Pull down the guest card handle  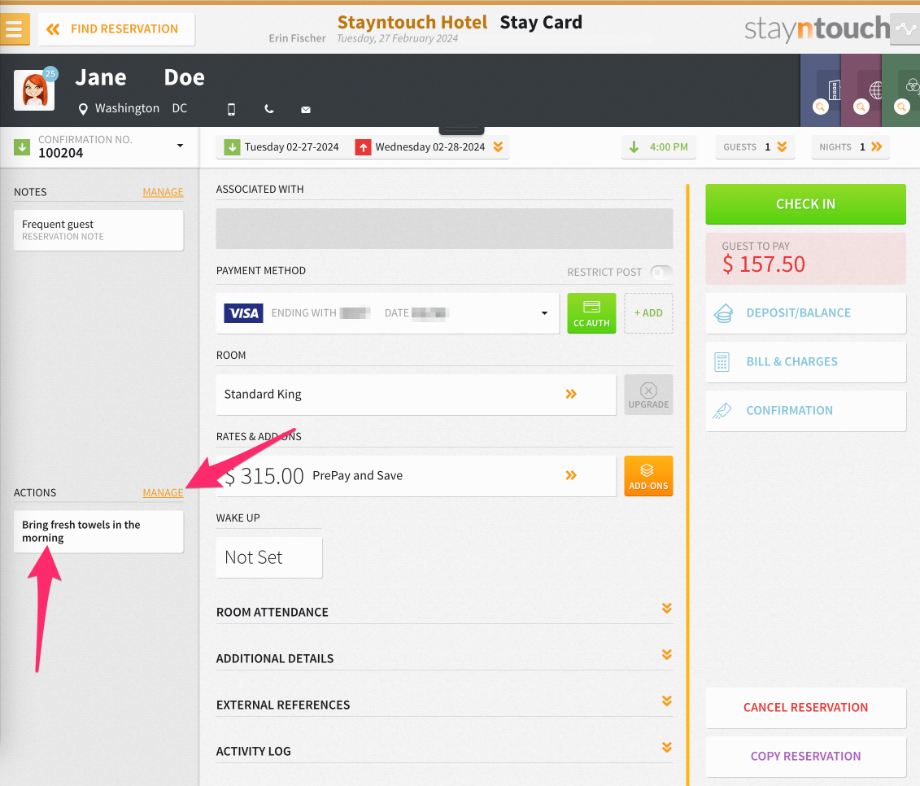pyautogui.click(x=461, y=130)
